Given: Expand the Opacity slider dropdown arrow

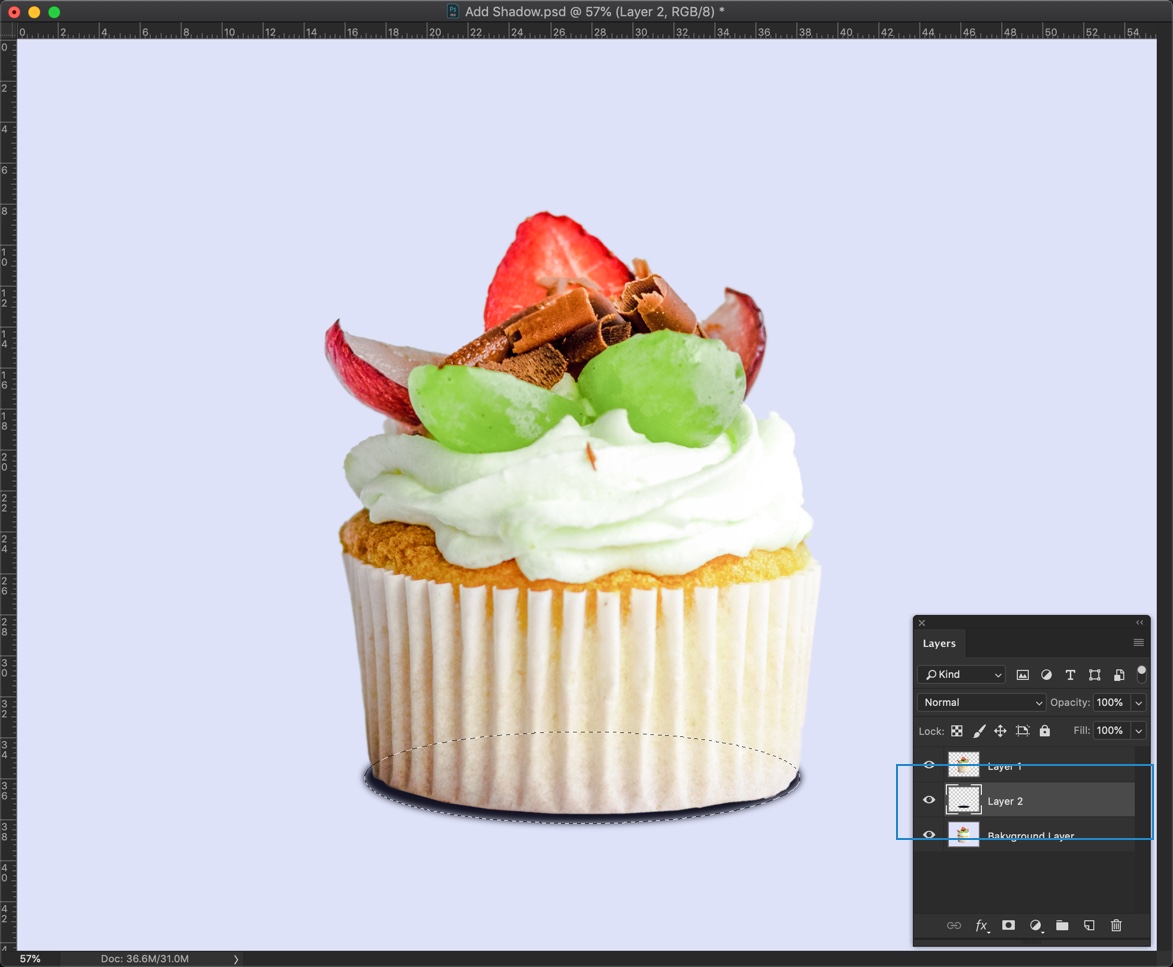Looking at the screenshot, I should 1138,703.
